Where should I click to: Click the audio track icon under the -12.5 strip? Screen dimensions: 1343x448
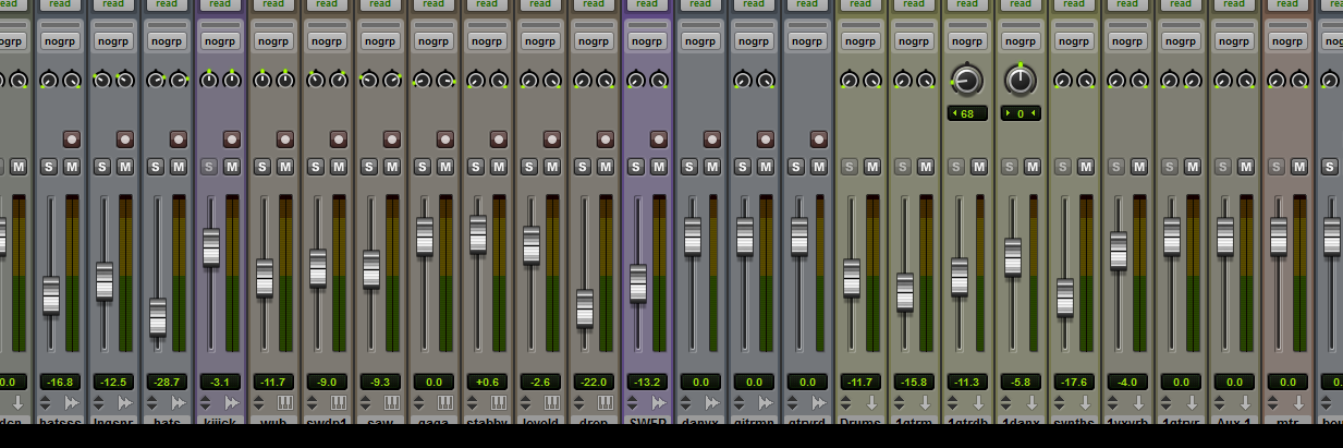pos(125,402)
